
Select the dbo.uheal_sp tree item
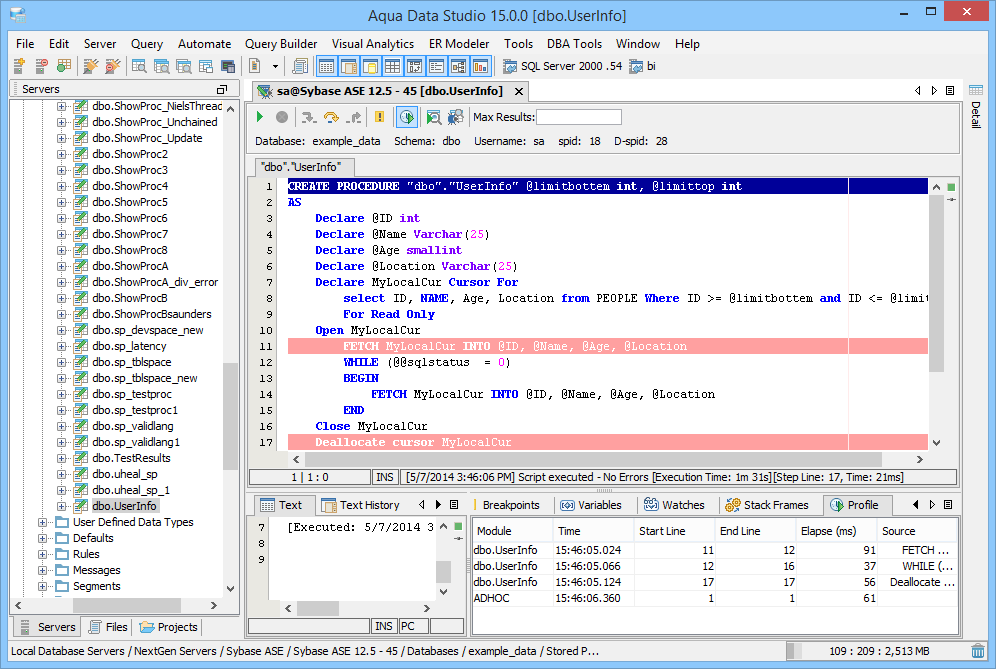click(x=124, y=474)
